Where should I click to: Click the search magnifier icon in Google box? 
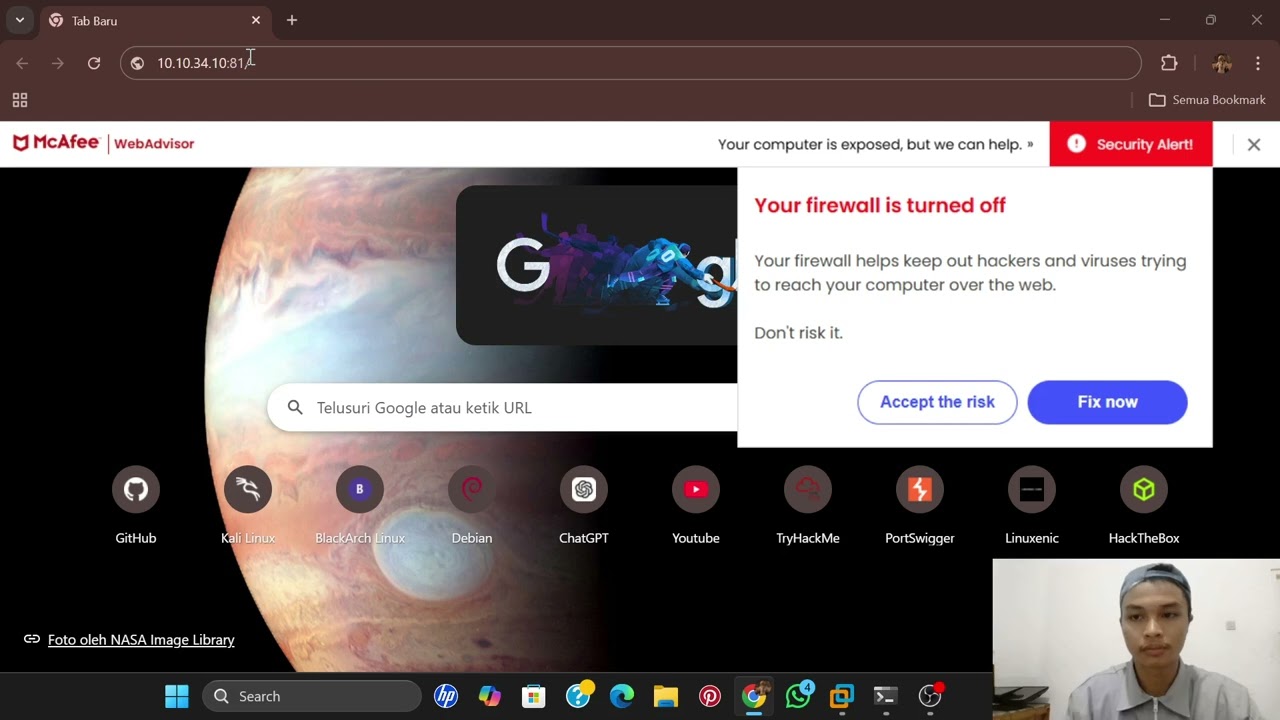[x=295, y=407]
